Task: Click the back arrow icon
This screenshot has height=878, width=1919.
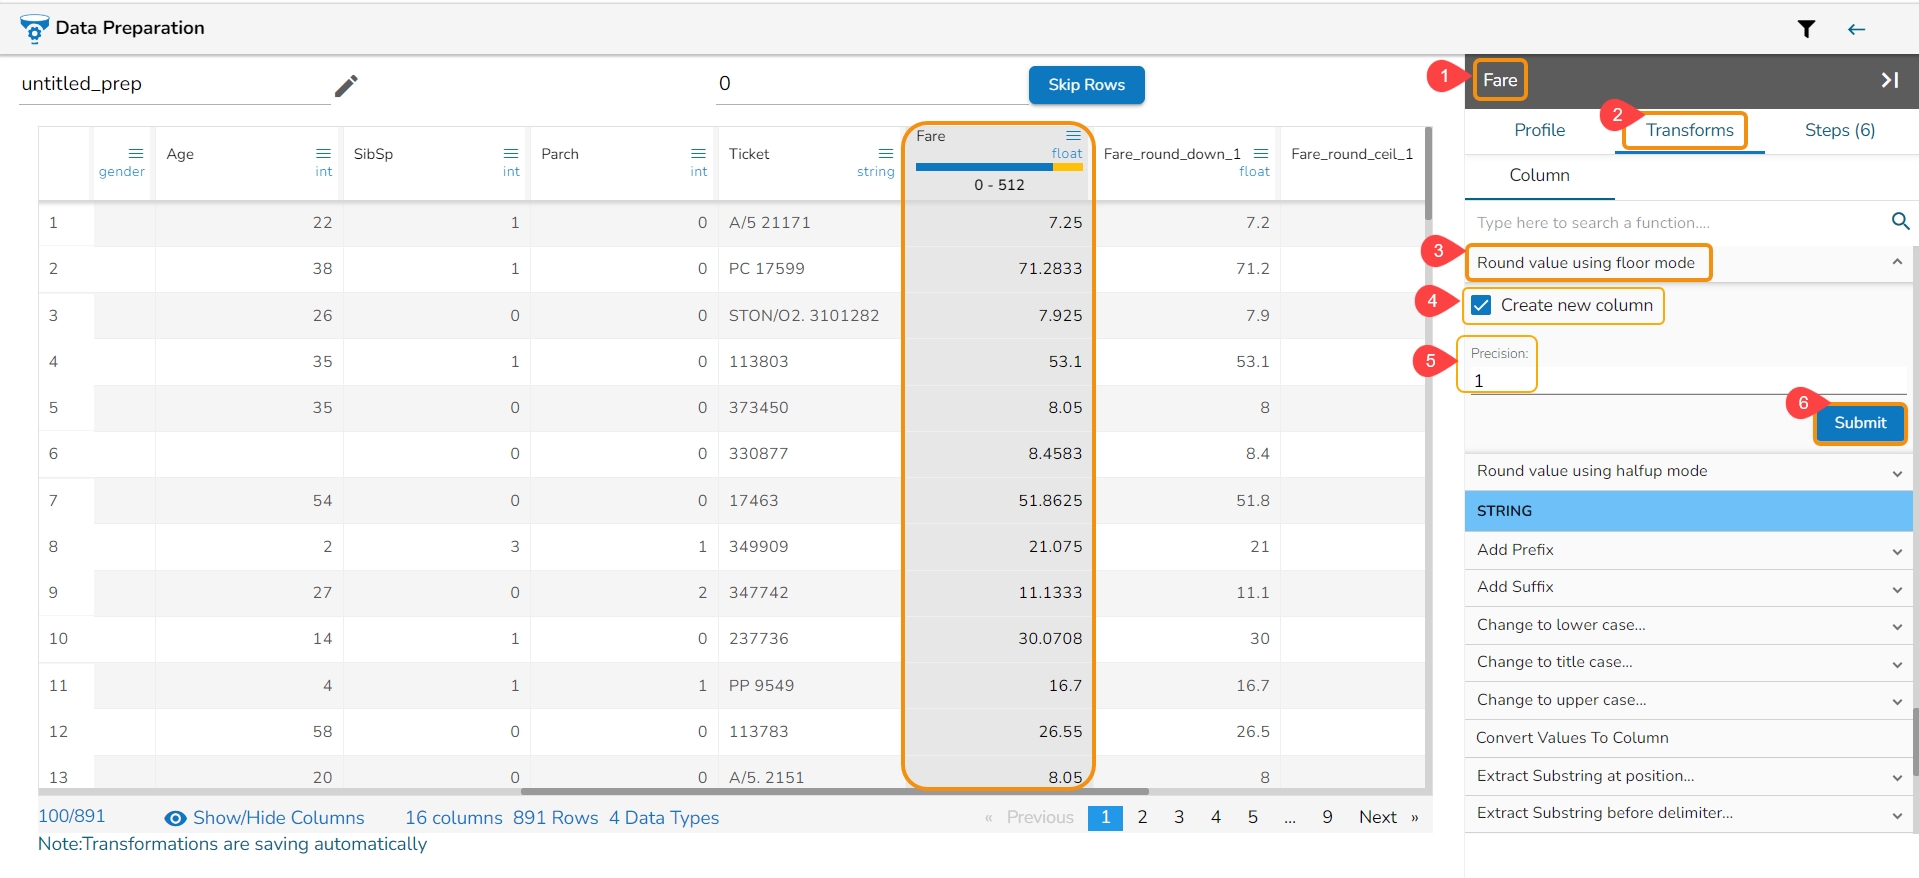Action: 1856,29
